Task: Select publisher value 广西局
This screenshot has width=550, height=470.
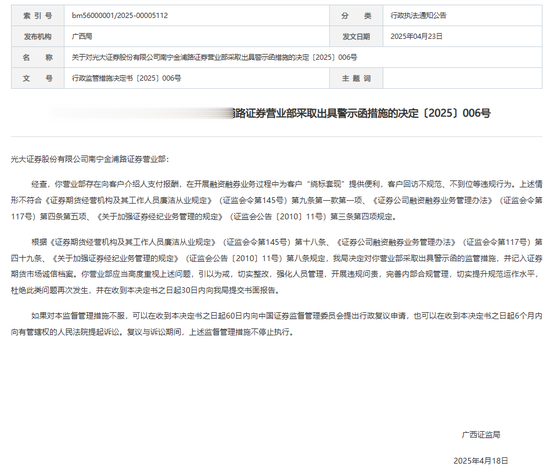Action: (82, 36)
